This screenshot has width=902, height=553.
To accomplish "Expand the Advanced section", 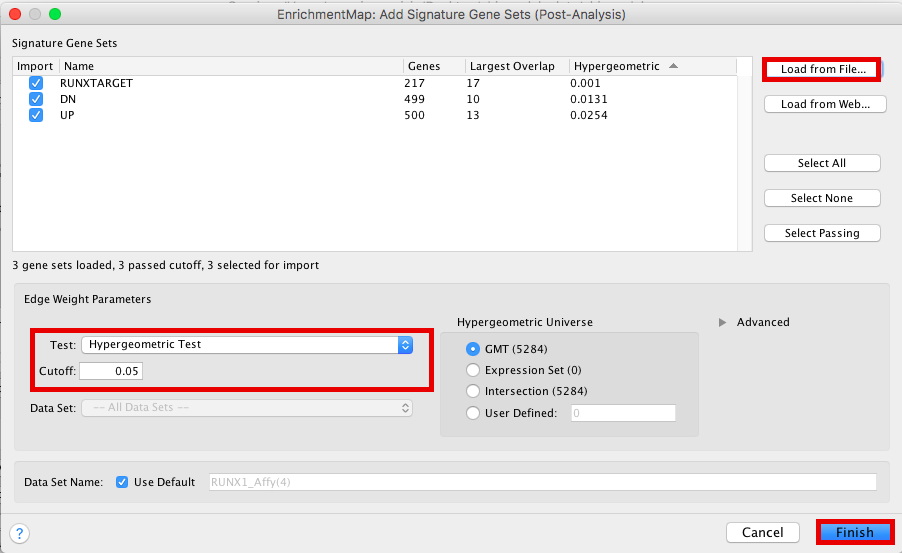I will 723,322.
